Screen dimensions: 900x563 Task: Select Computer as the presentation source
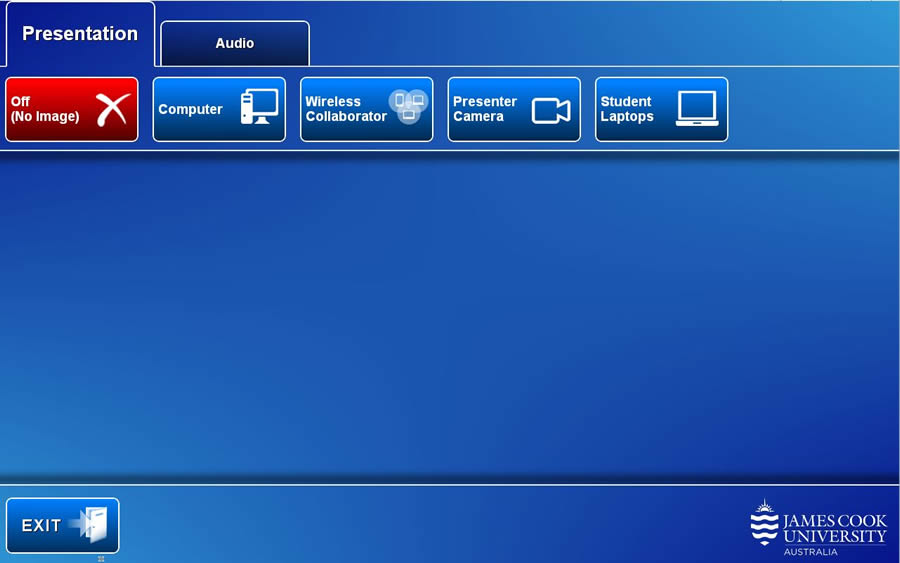coord(219,109)
